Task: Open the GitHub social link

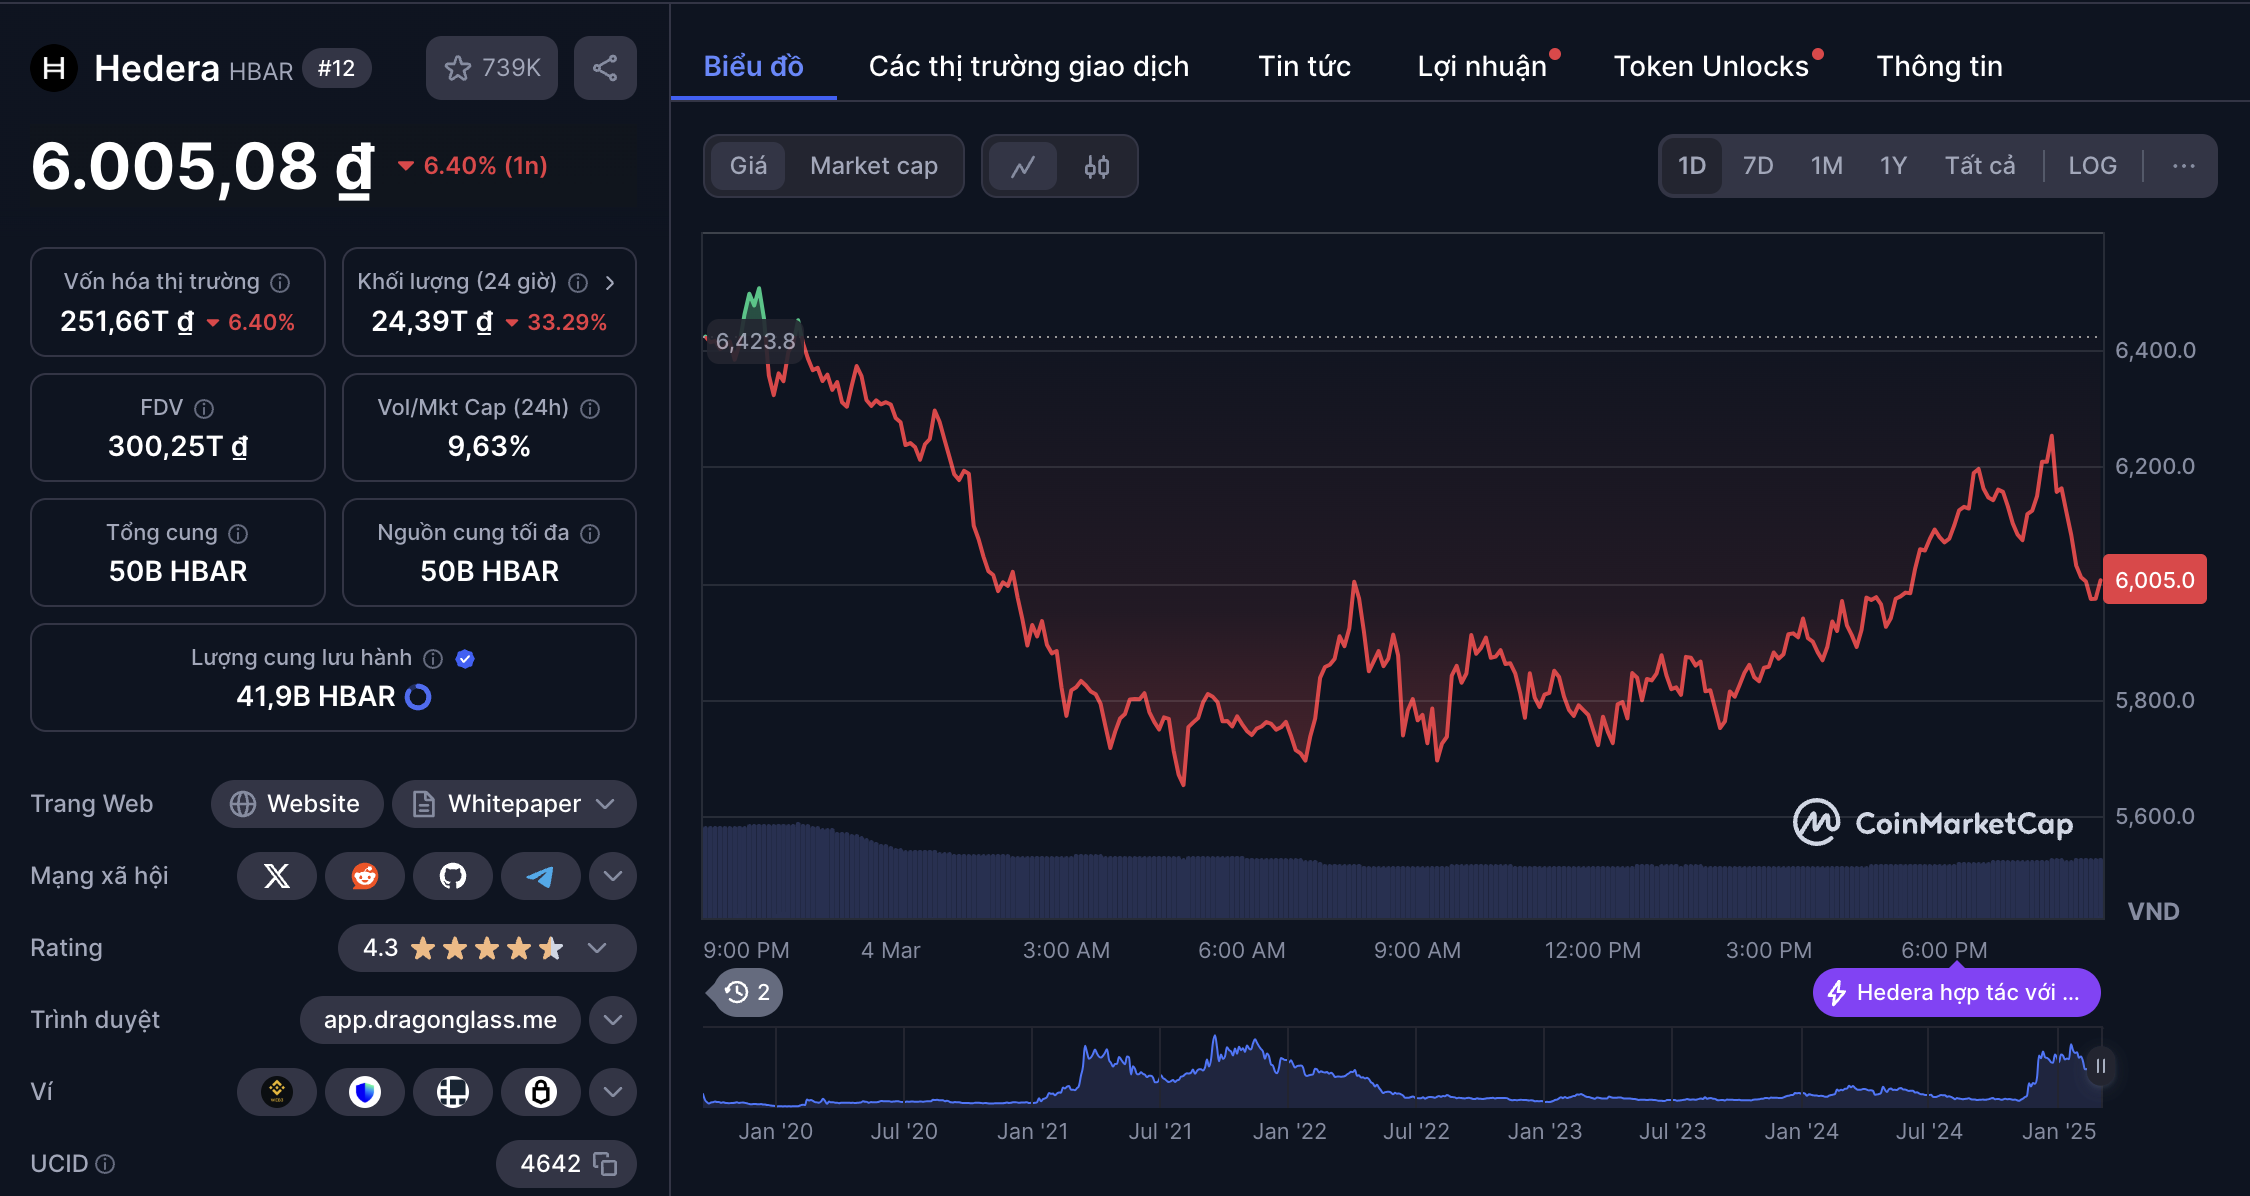Action: pos(453,877)
